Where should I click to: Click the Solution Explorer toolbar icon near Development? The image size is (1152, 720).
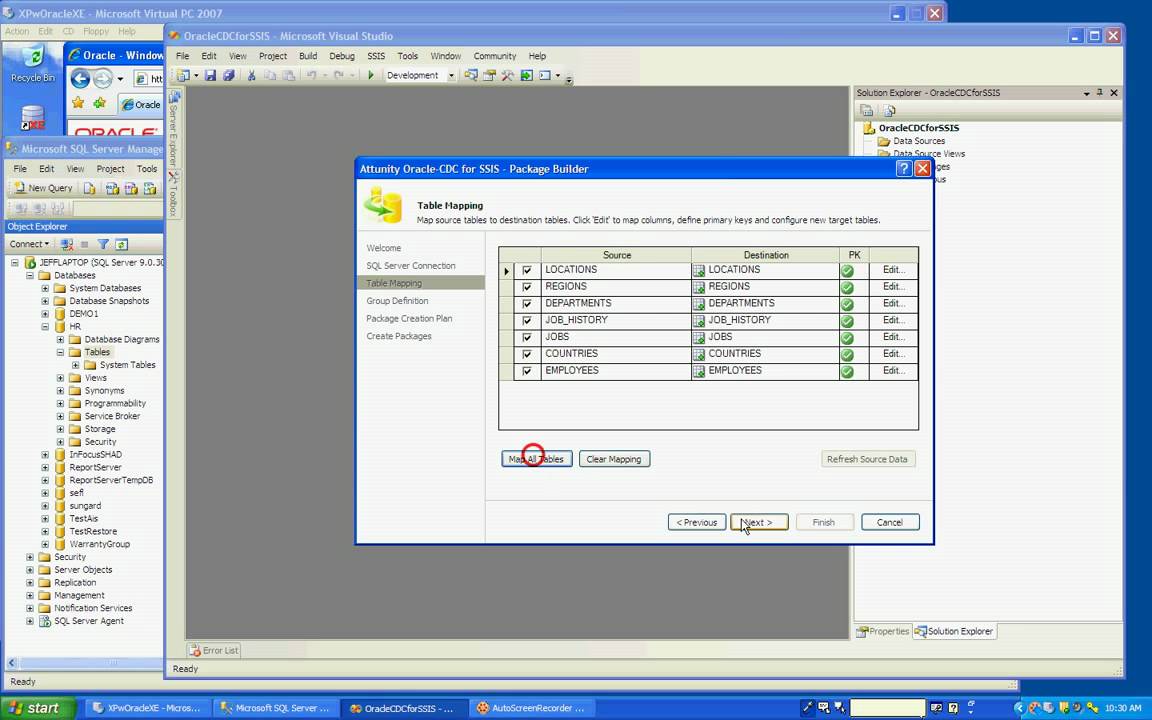[471, 75]
